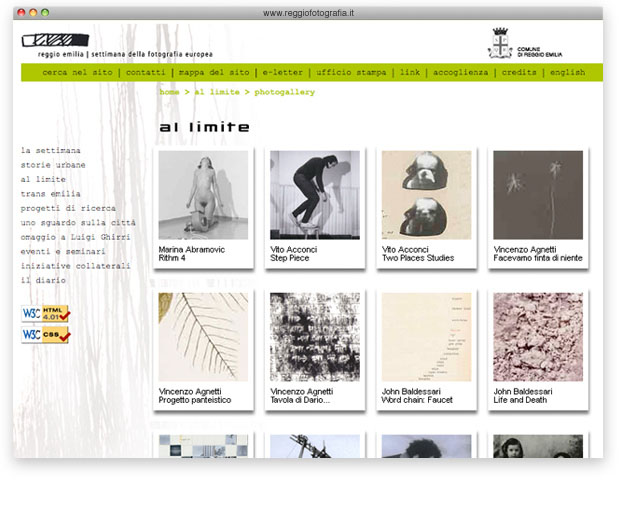Open the 'credits' menu item
The image size is (619, 523).
[519, 73]
